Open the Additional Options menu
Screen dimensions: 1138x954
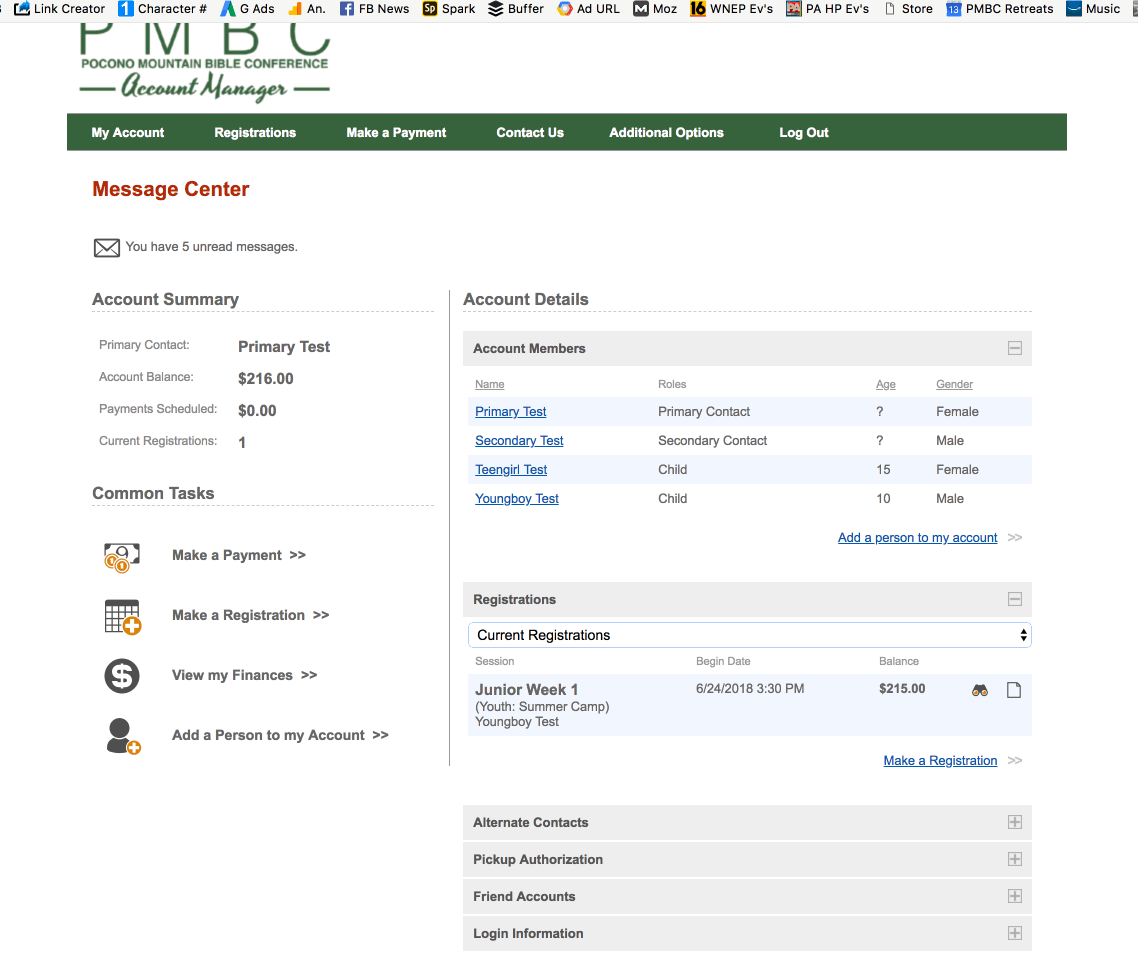[x=666, y=133]
